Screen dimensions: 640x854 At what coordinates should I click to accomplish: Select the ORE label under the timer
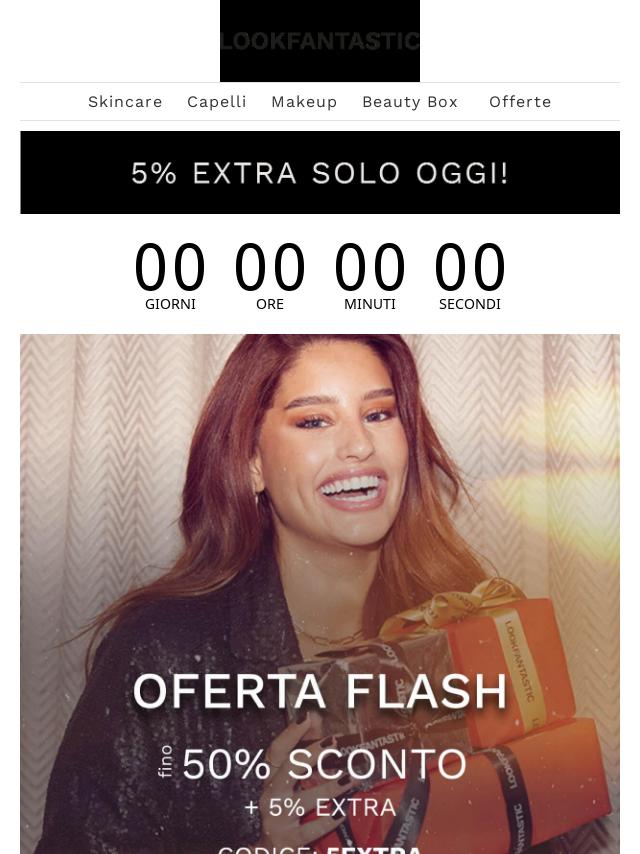point(270,304)
